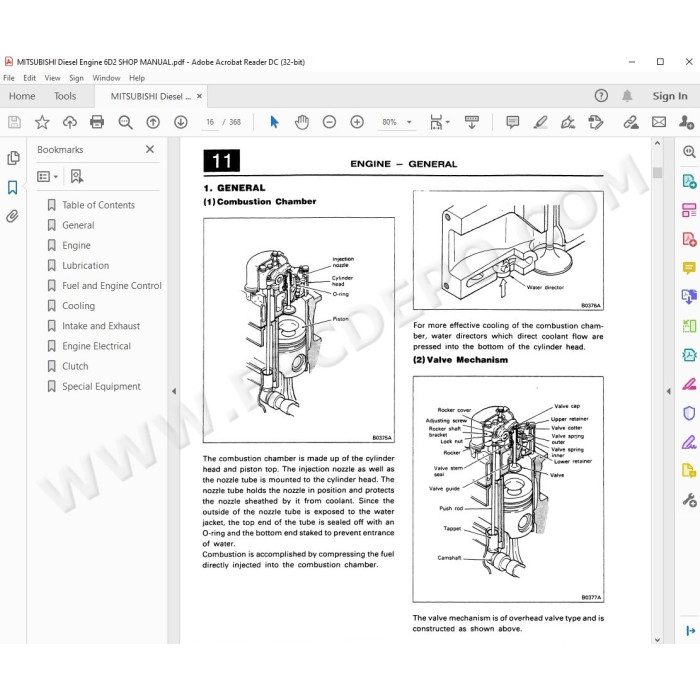
Task: Go to next page arrow
Action: (x=181, y=122)
